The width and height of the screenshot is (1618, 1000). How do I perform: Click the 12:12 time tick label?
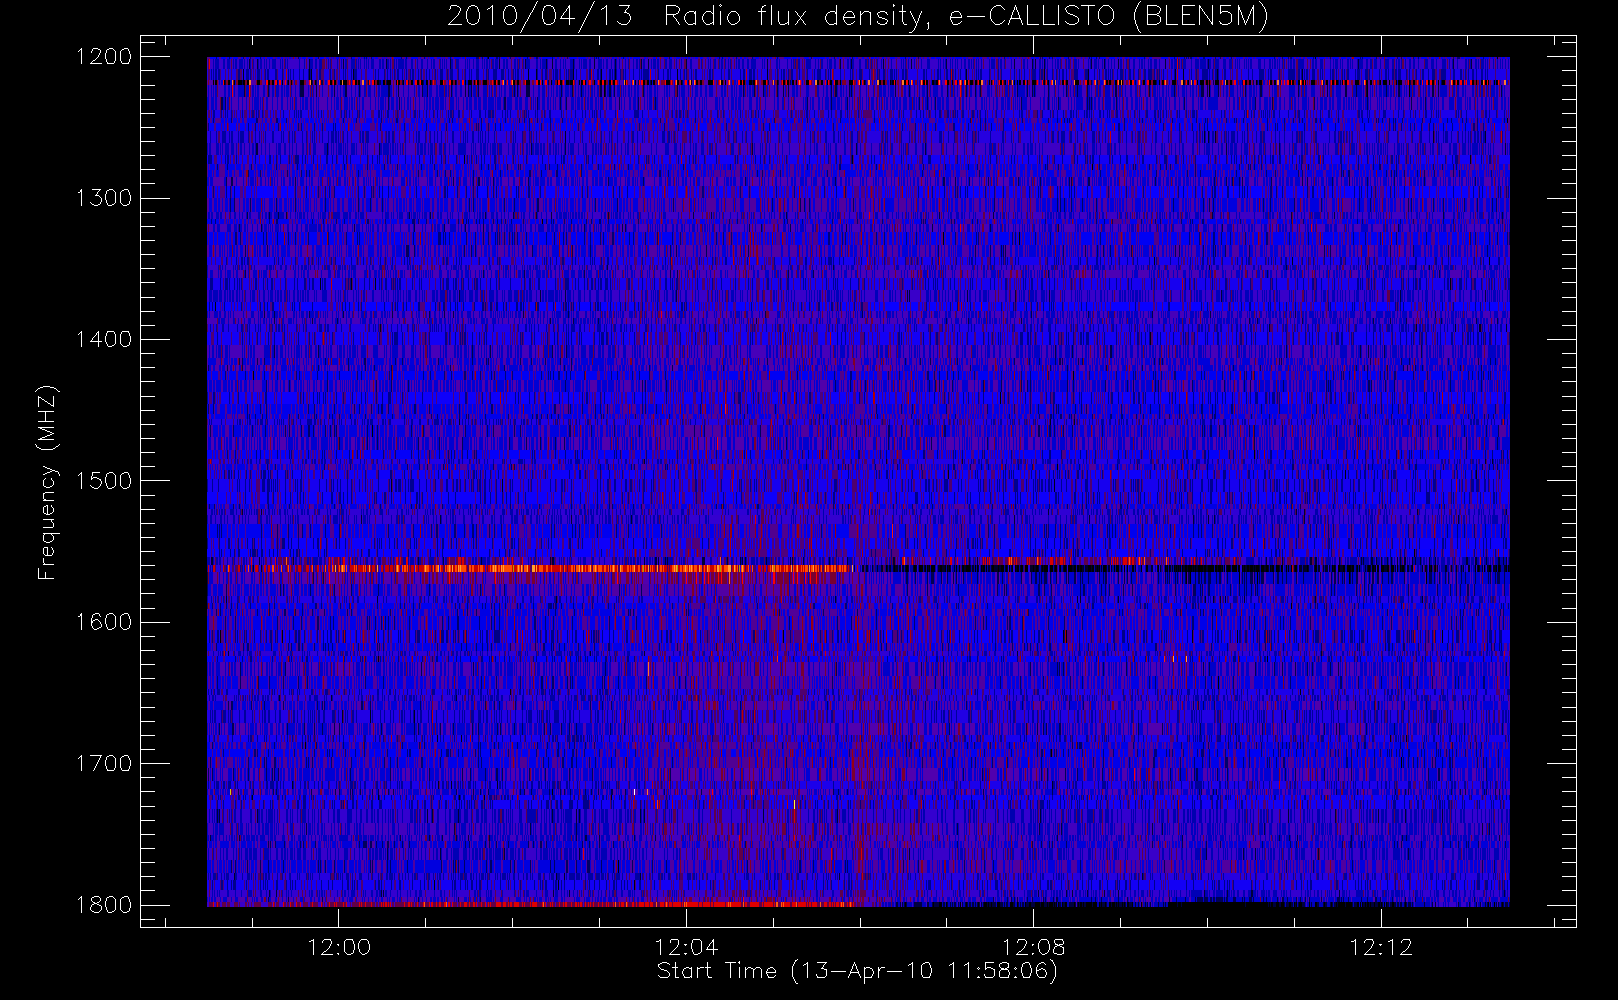1381,947
